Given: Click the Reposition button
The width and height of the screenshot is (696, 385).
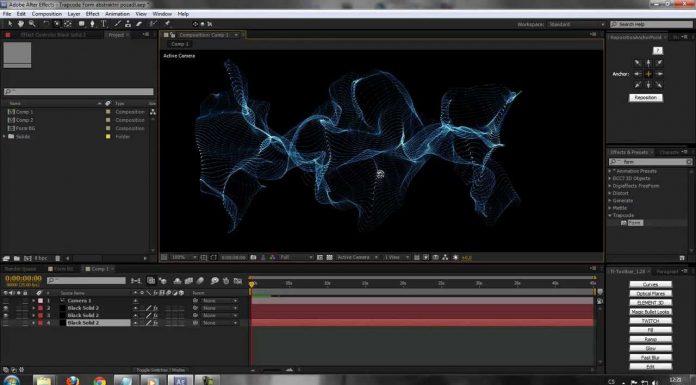Looking at the screenshot, I should click(x=645, y=98).
